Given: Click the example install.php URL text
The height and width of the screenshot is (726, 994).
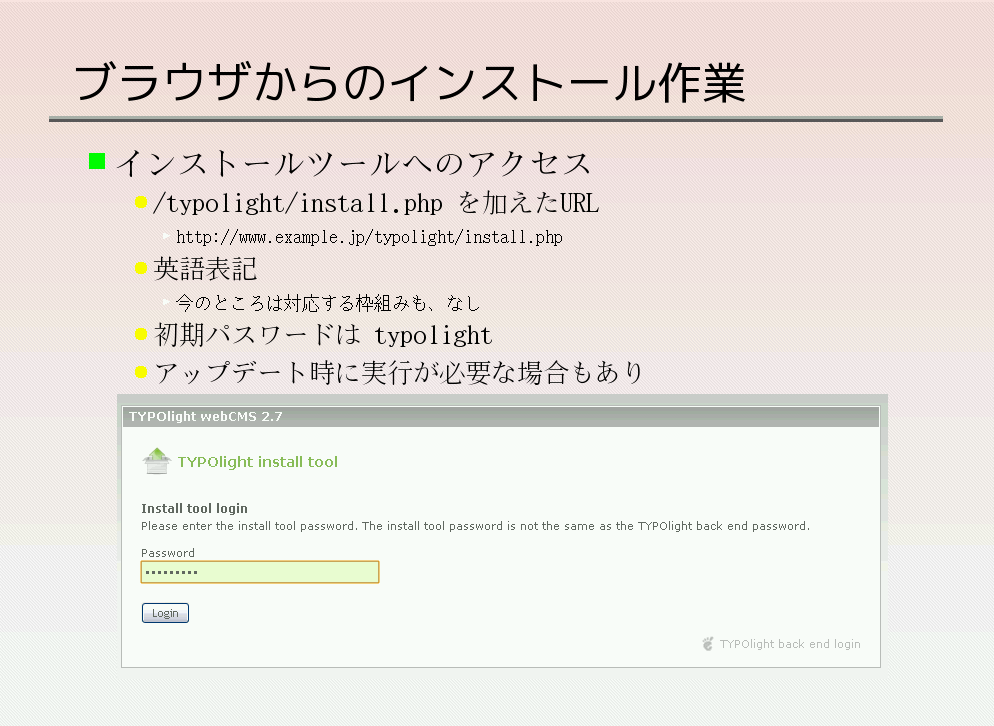Looking at the screenshot, I should click(x=369, y=237).
